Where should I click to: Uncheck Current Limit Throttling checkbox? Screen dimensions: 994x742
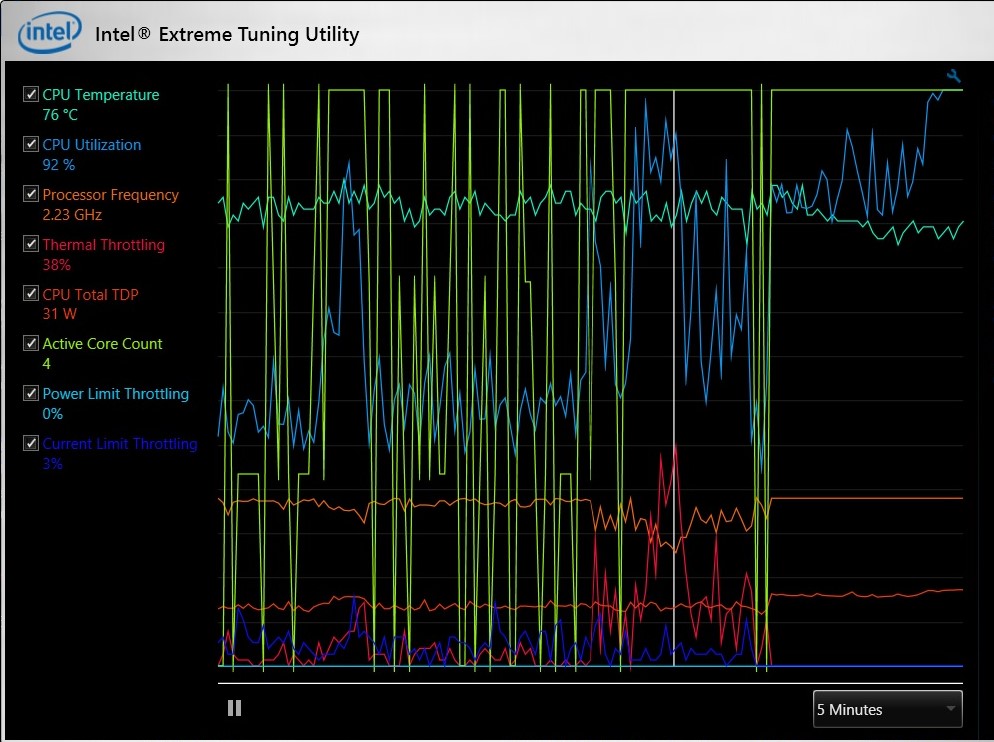tap(30, 443)
